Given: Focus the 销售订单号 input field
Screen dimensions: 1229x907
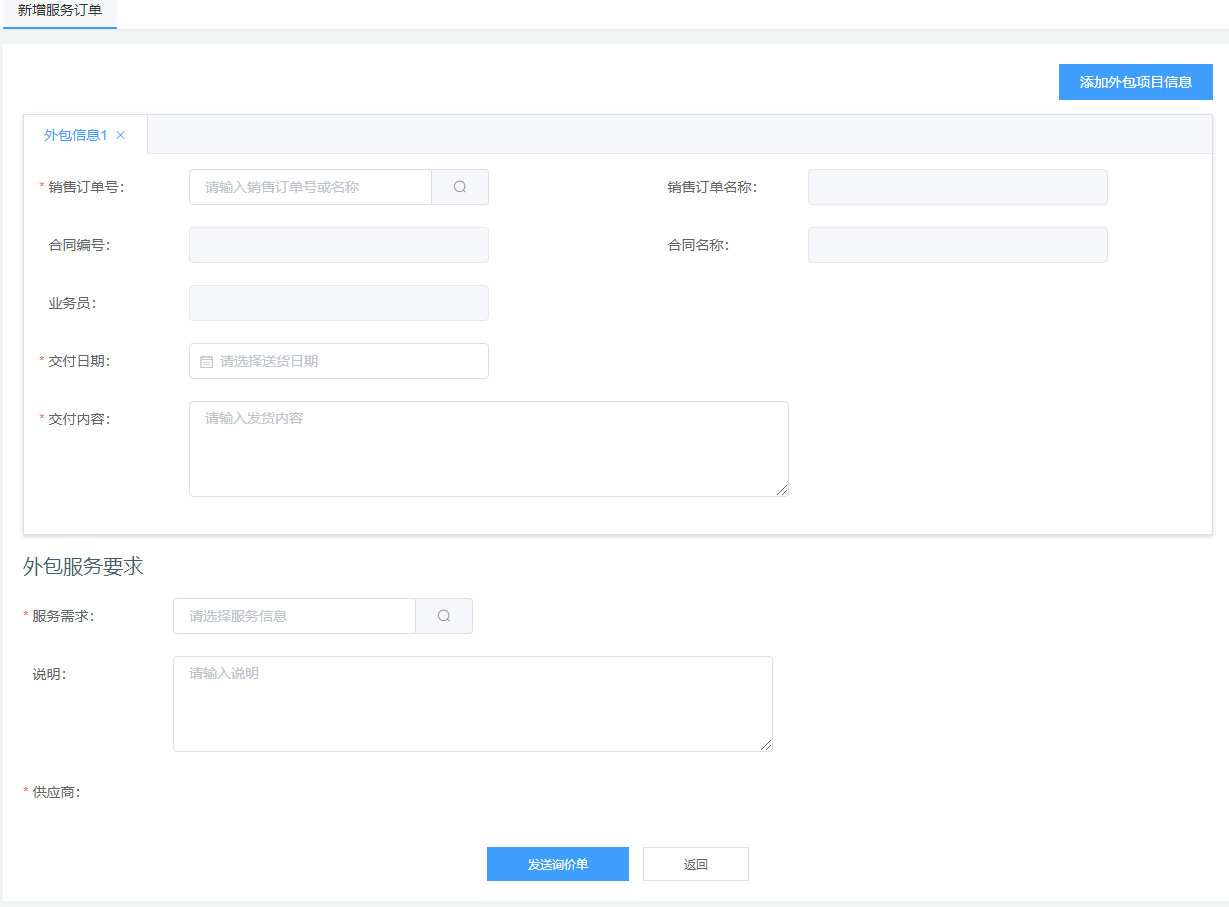Looking at the screenshot, I should (310, 187).
